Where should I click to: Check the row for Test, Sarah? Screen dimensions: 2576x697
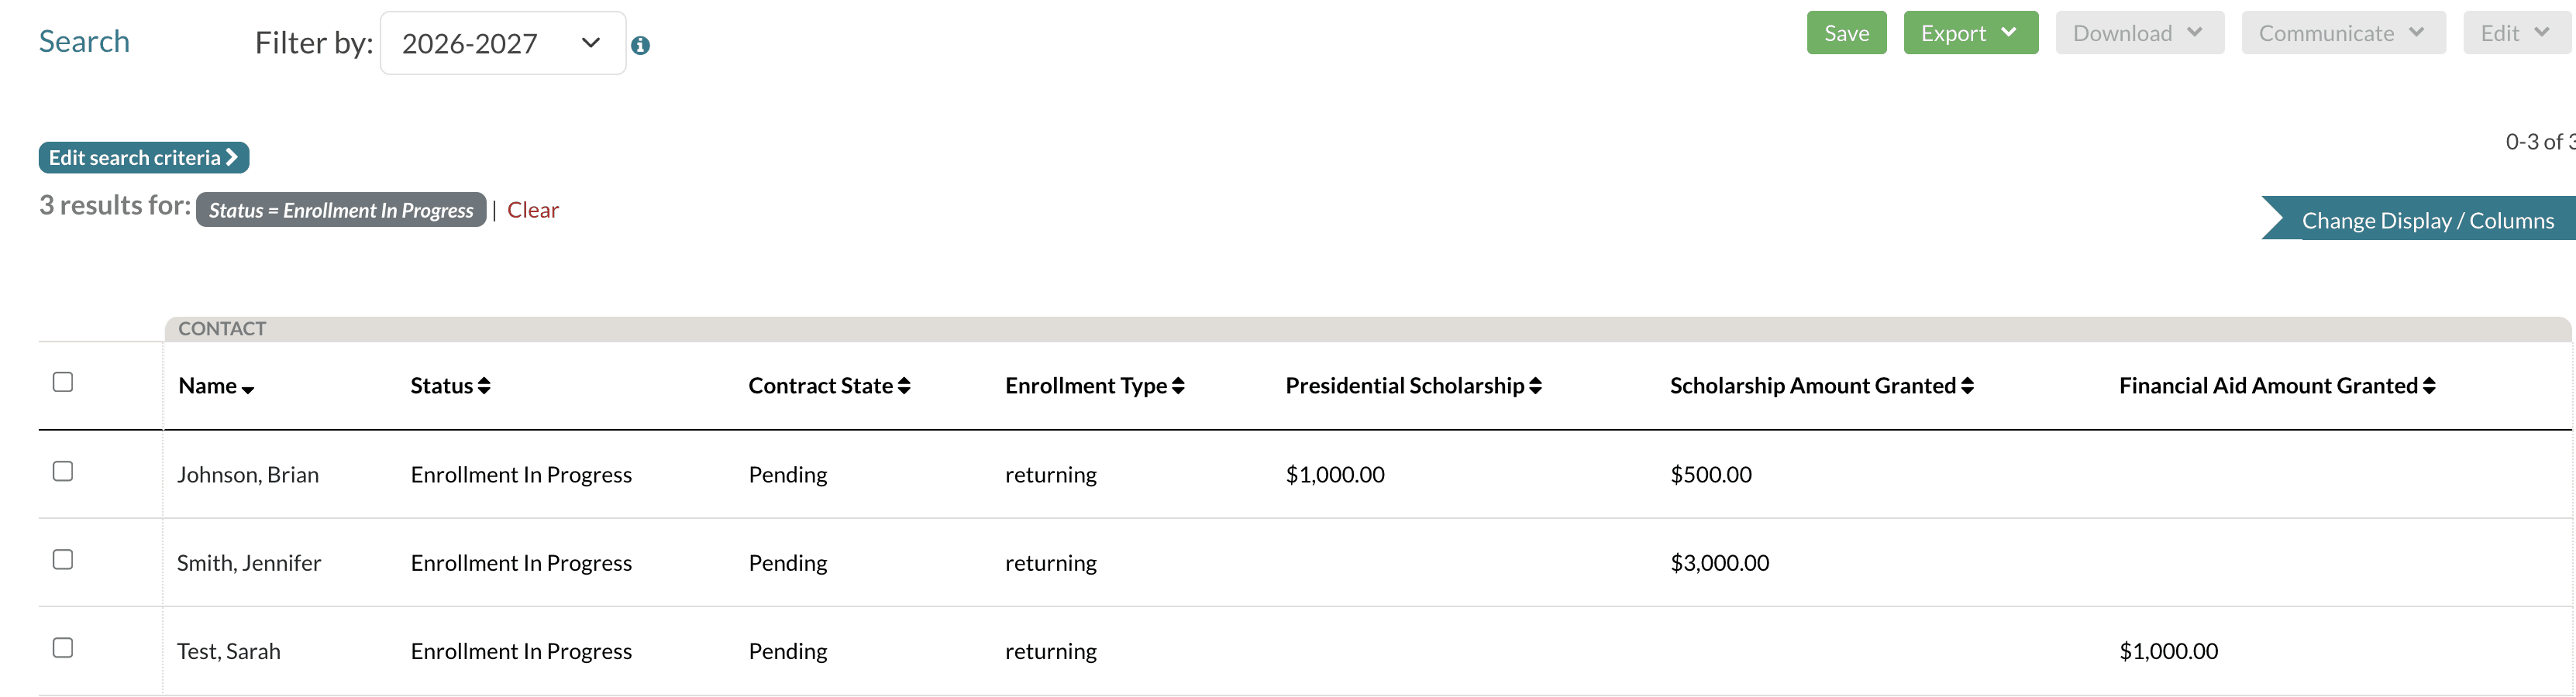63,647
